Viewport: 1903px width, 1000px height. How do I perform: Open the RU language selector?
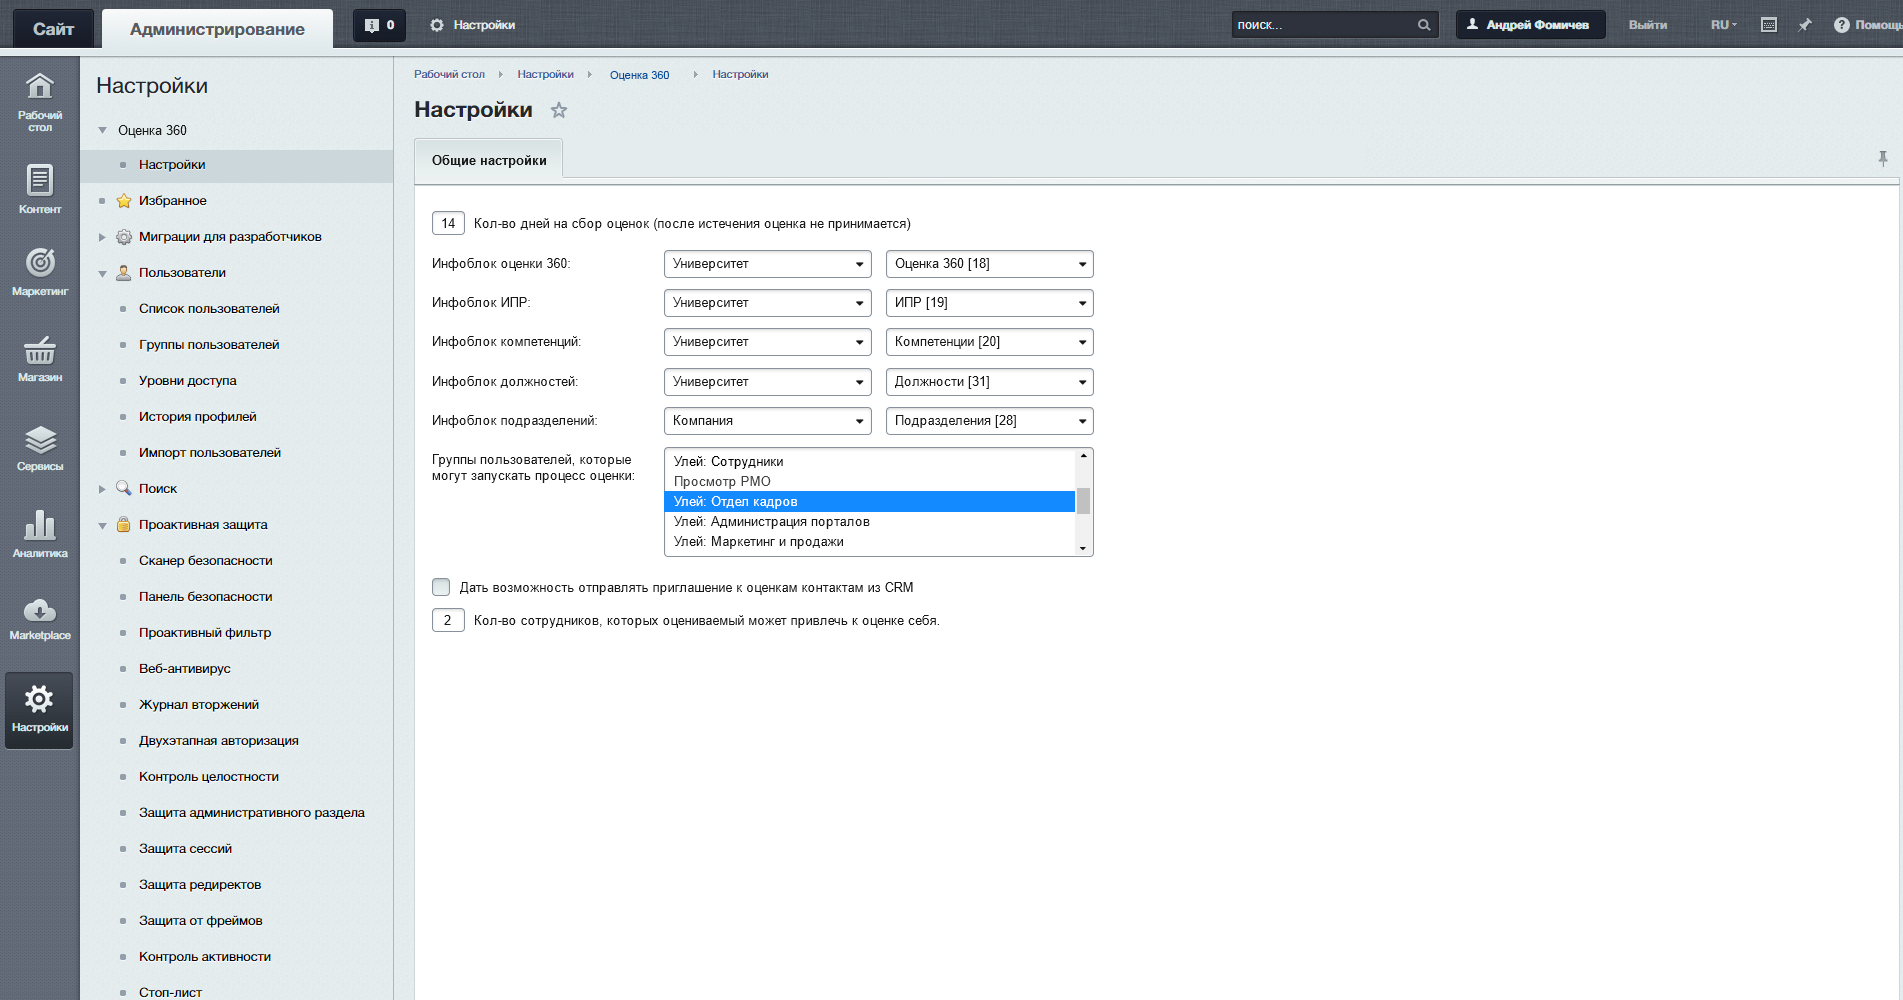click(x=1724, y=25)
